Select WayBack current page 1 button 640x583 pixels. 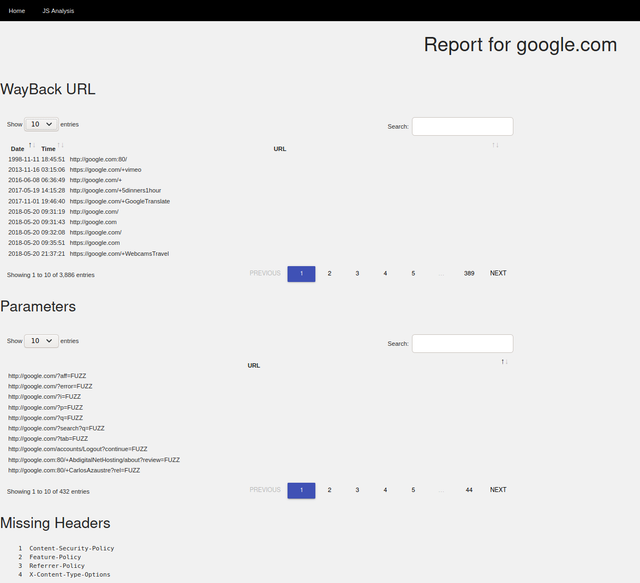(x=301, y=274)
